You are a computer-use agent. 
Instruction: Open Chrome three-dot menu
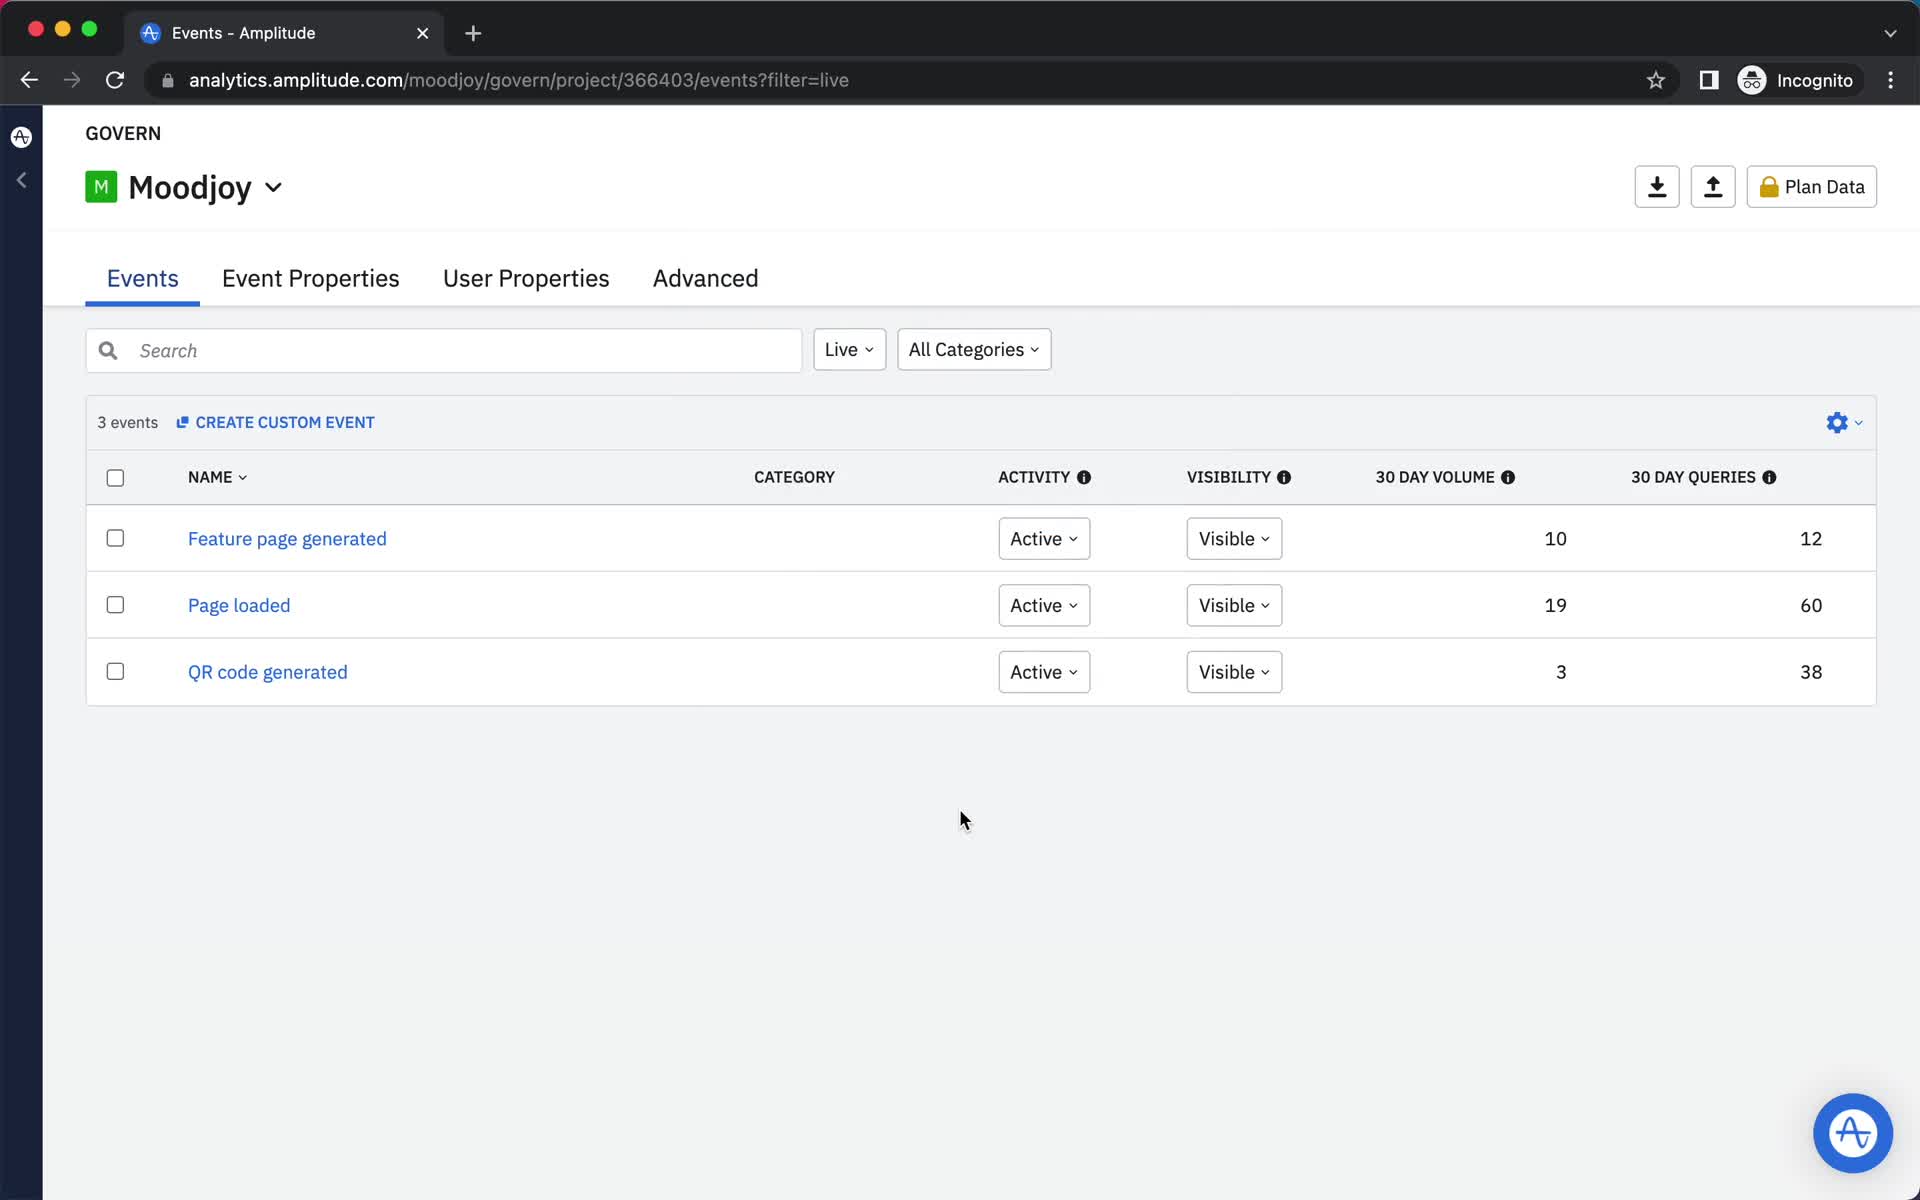coord(1890,80)
